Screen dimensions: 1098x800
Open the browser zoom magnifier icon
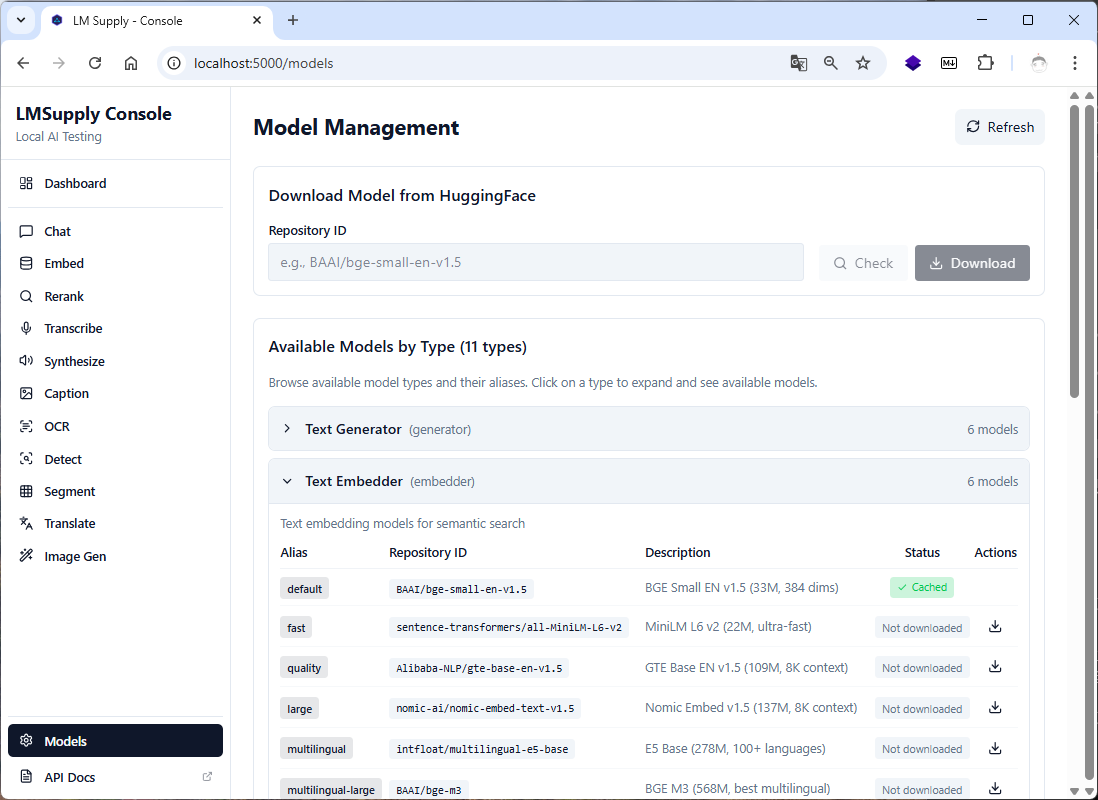coord(831,63)
